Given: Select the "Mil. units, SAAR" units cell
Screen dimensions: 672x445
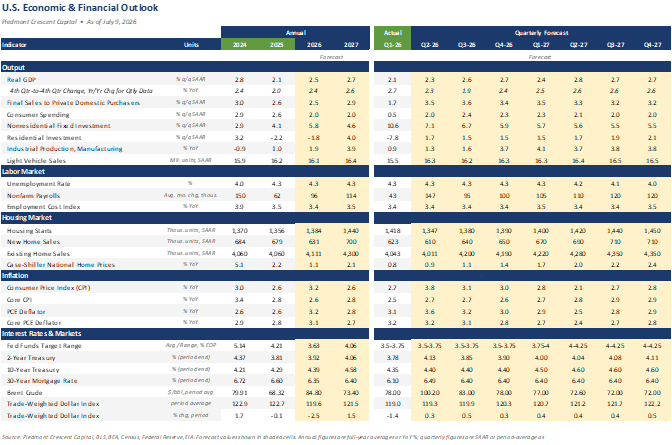Looking at the screenshot, I should (x=191, y=160).
